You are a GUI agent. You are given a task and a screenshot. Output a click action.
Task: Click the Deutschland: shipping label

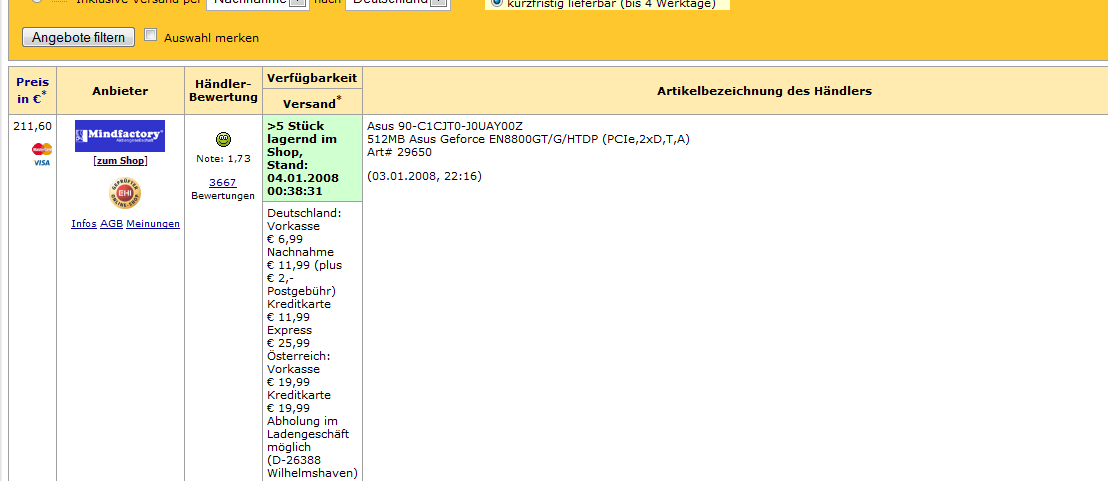[x=305, y=213]
